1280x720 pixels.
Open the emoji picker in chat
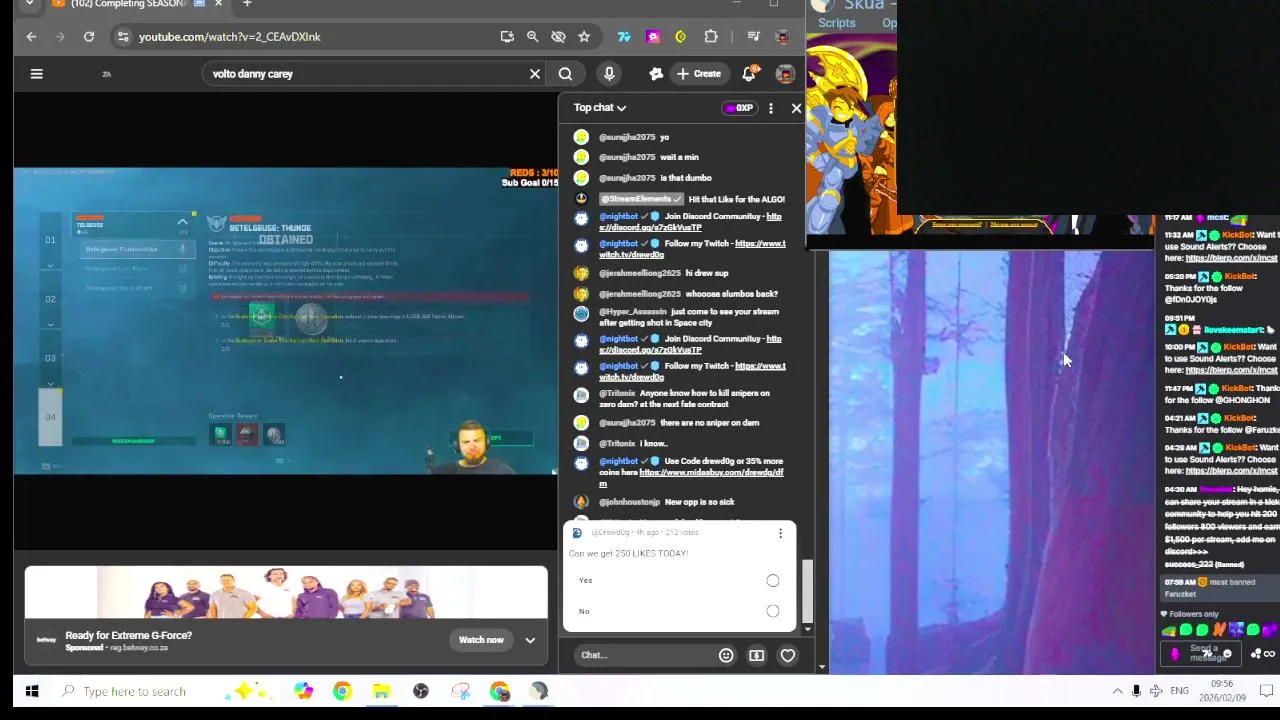[726, 656]
